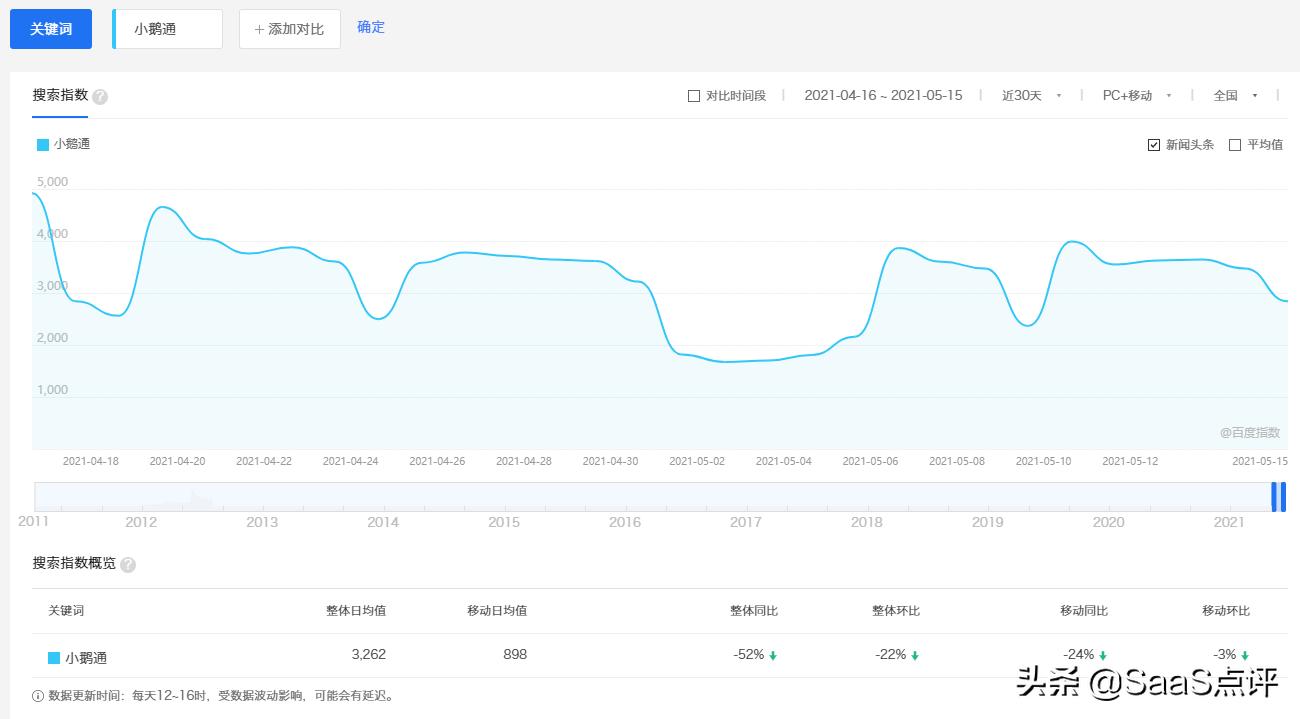Click year 2016 on the timeline overview
The image size is (1300, 719).
(x=625, y=522)
